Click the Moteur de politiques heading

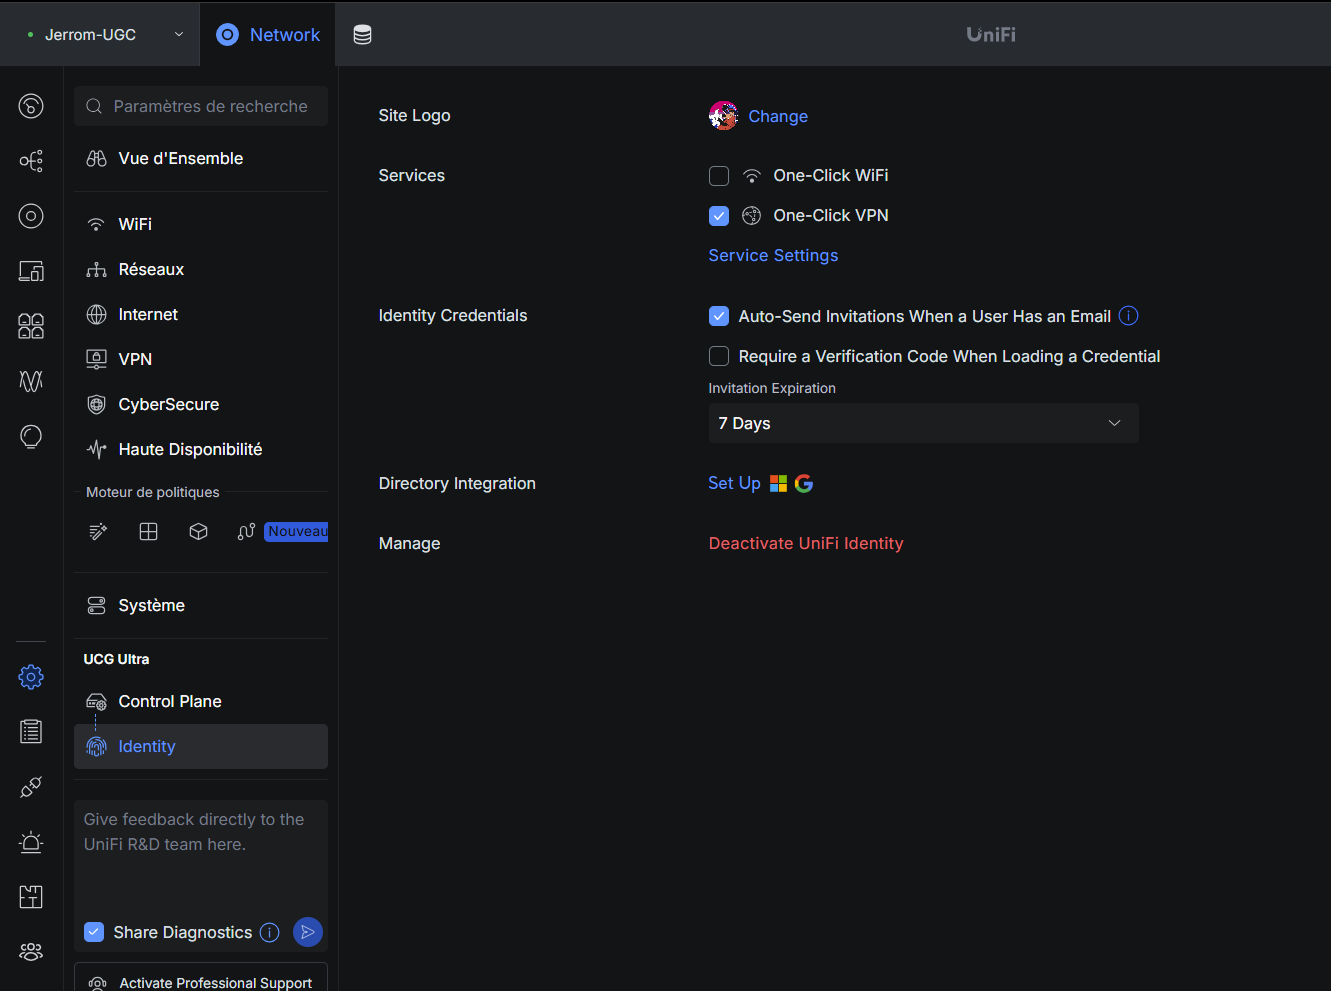[152, 492]
